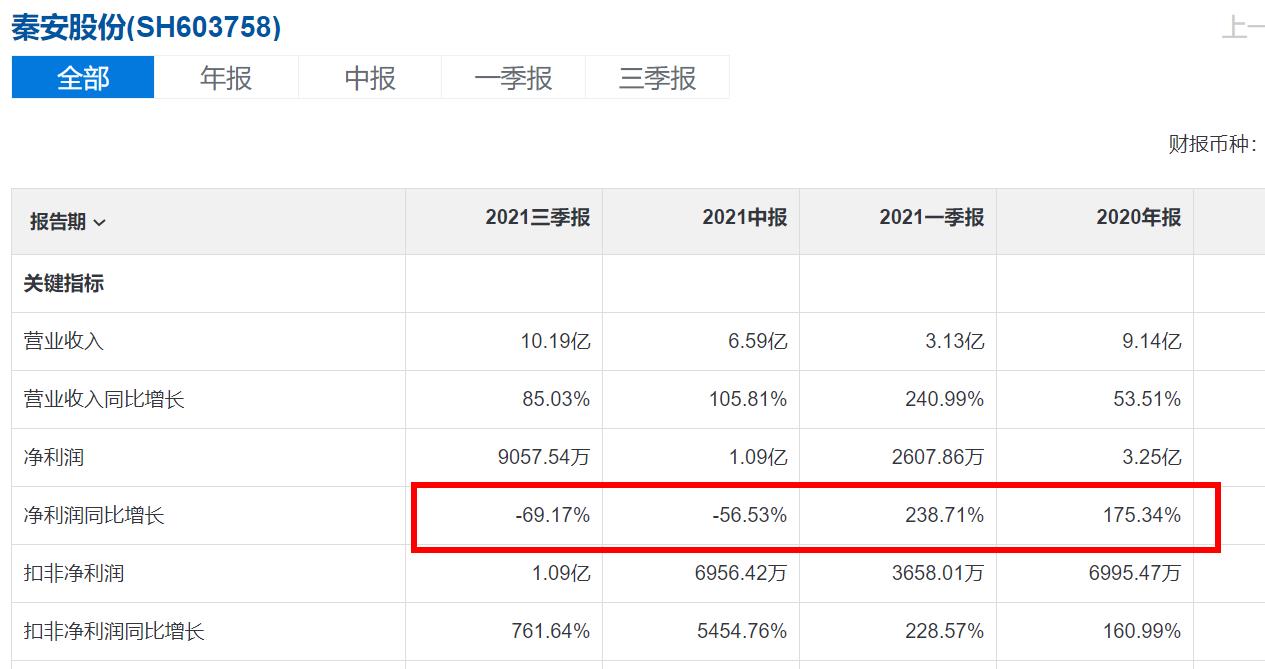Click the 关键指标 section header
Image resolution: width=1265 pixels, height=669 pixels.
coord(64,284)
